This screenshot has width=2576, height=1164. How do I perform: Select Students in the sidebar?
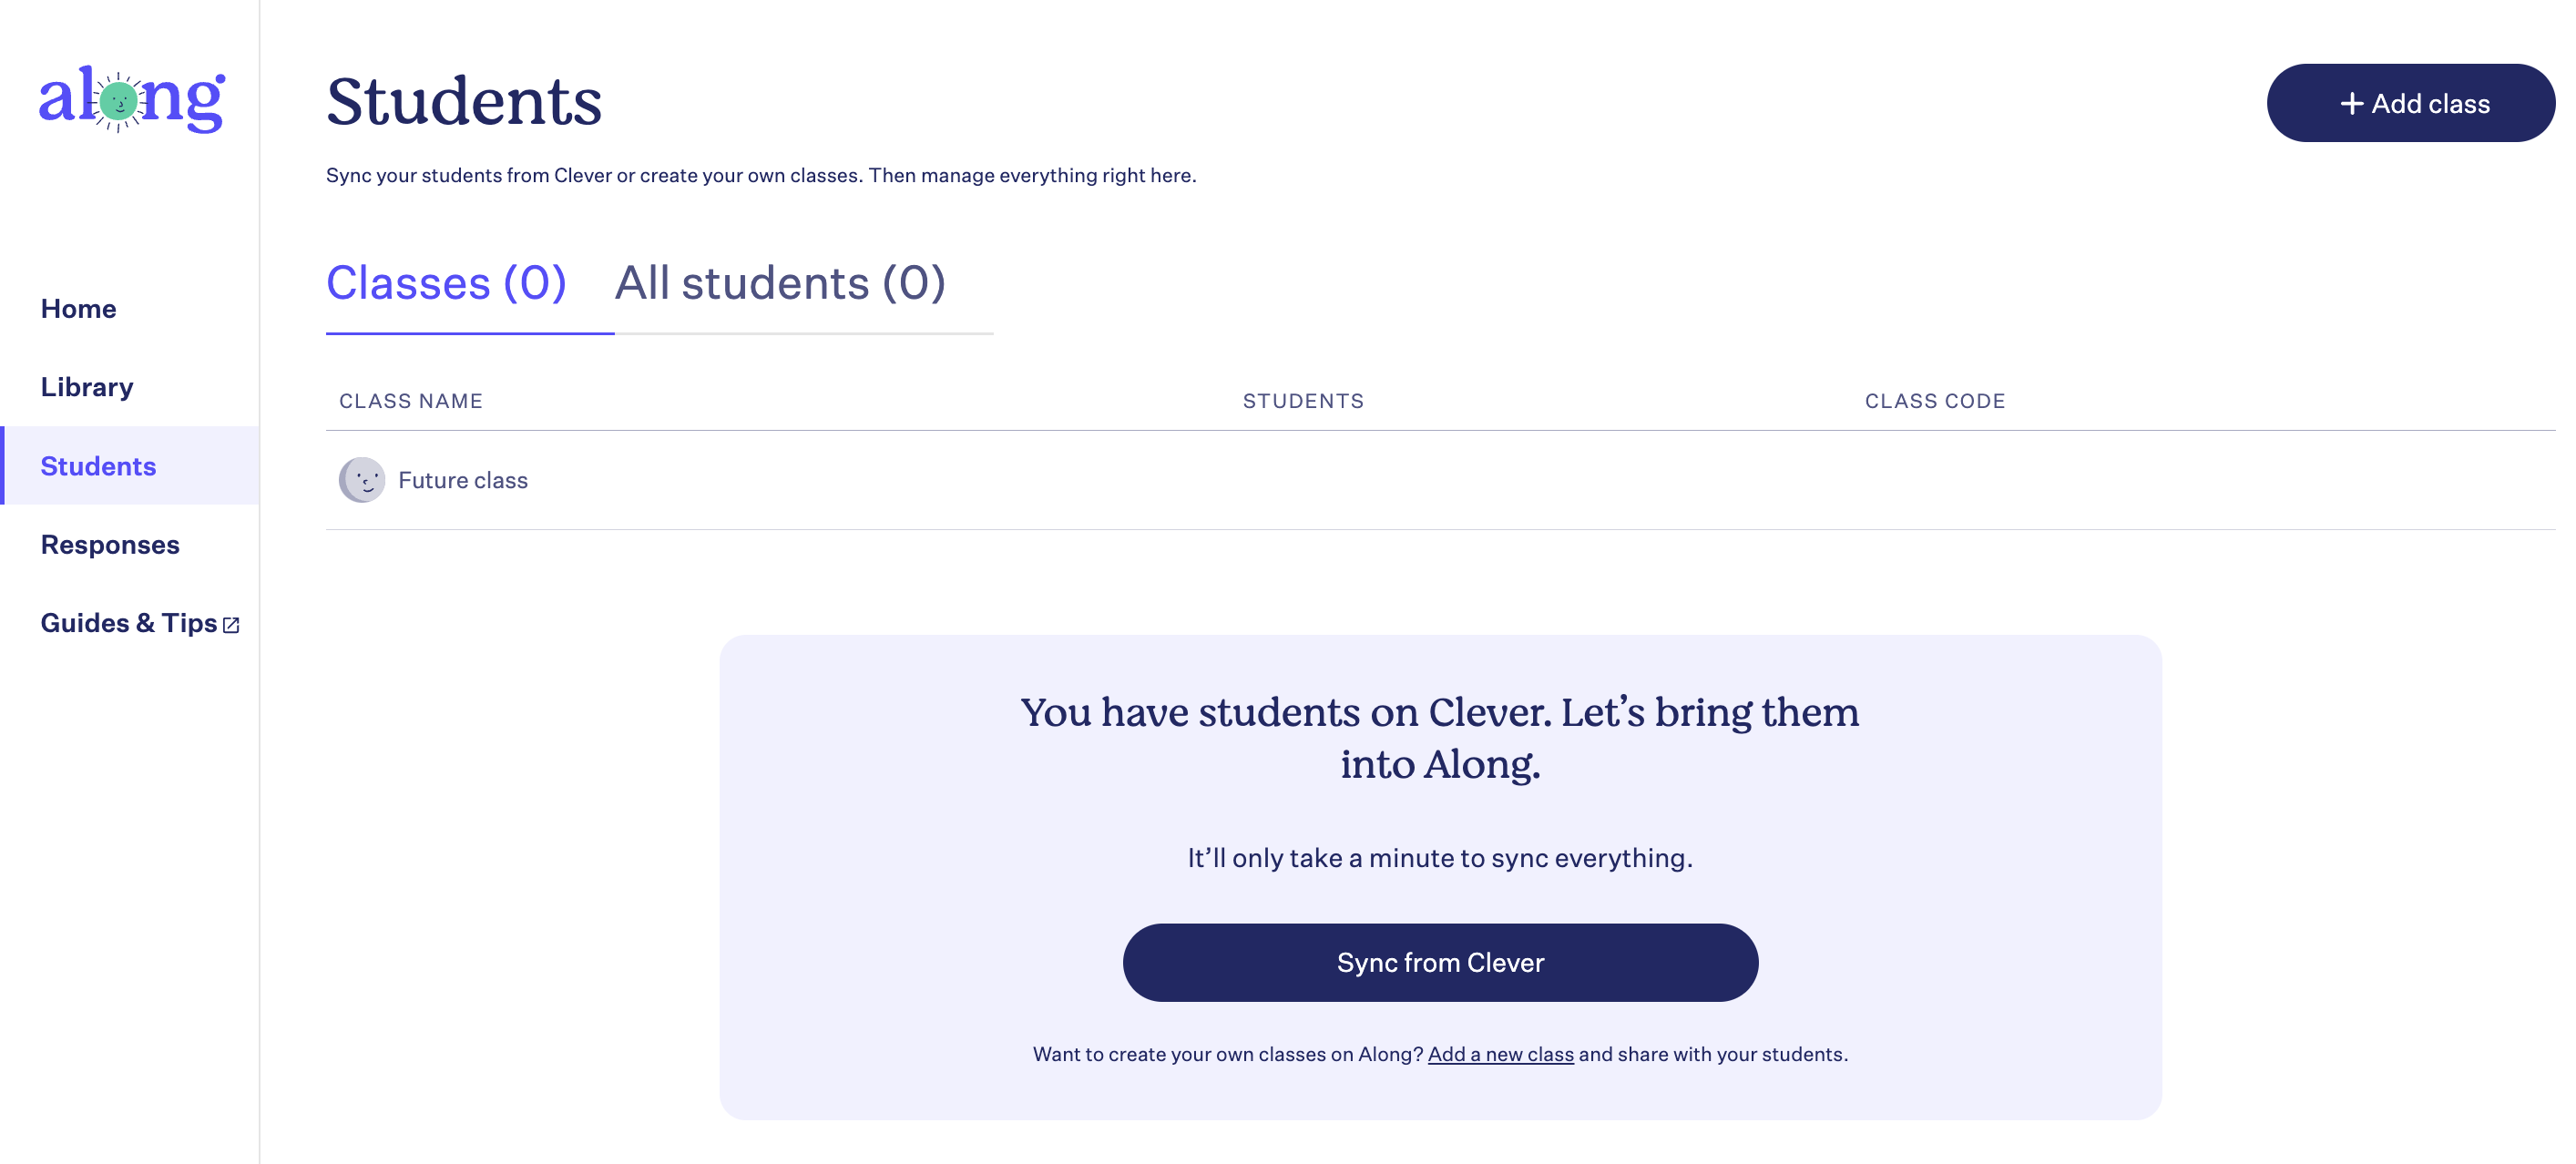tap(98, 466)
